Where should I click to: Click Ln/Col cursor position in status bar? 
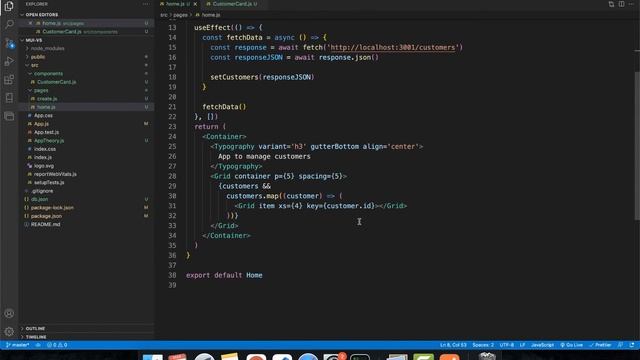pos(453,345)
